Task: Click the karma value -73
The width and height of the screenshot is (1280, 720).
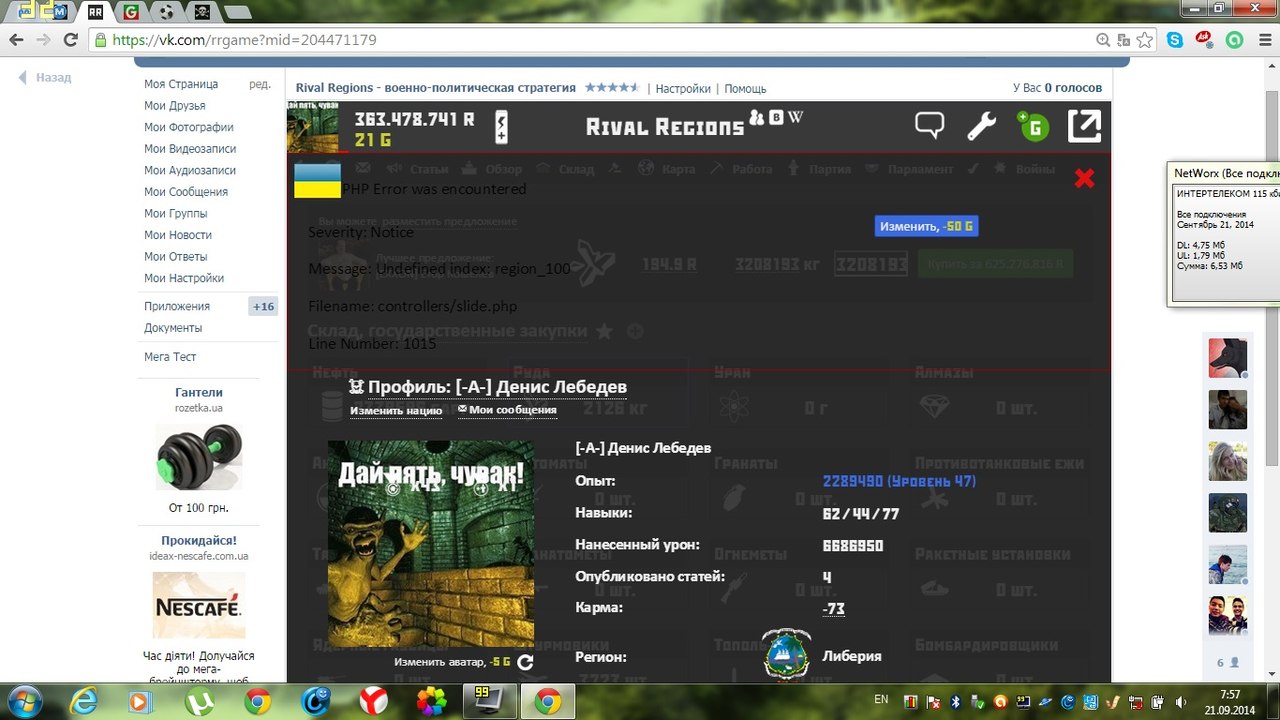Action: click(x=833, y=608)
